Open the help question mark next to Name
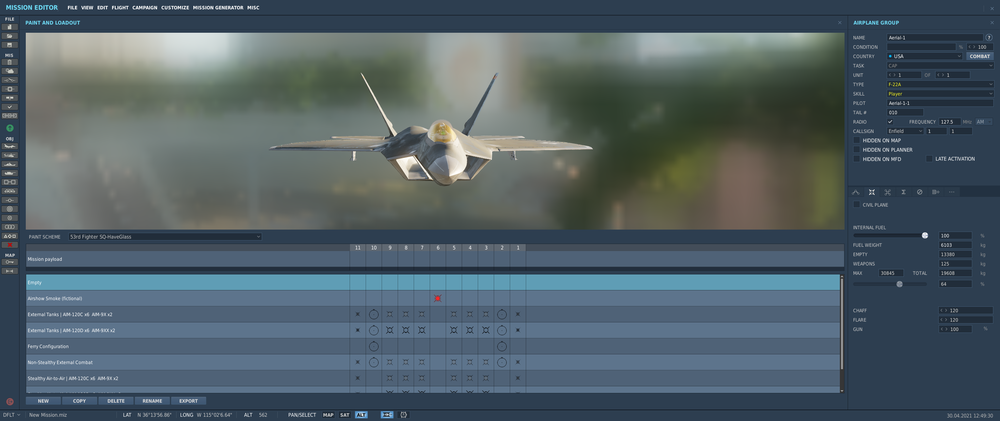The height and width of the screenshot is (421, 1000). (x=989, y=38)
